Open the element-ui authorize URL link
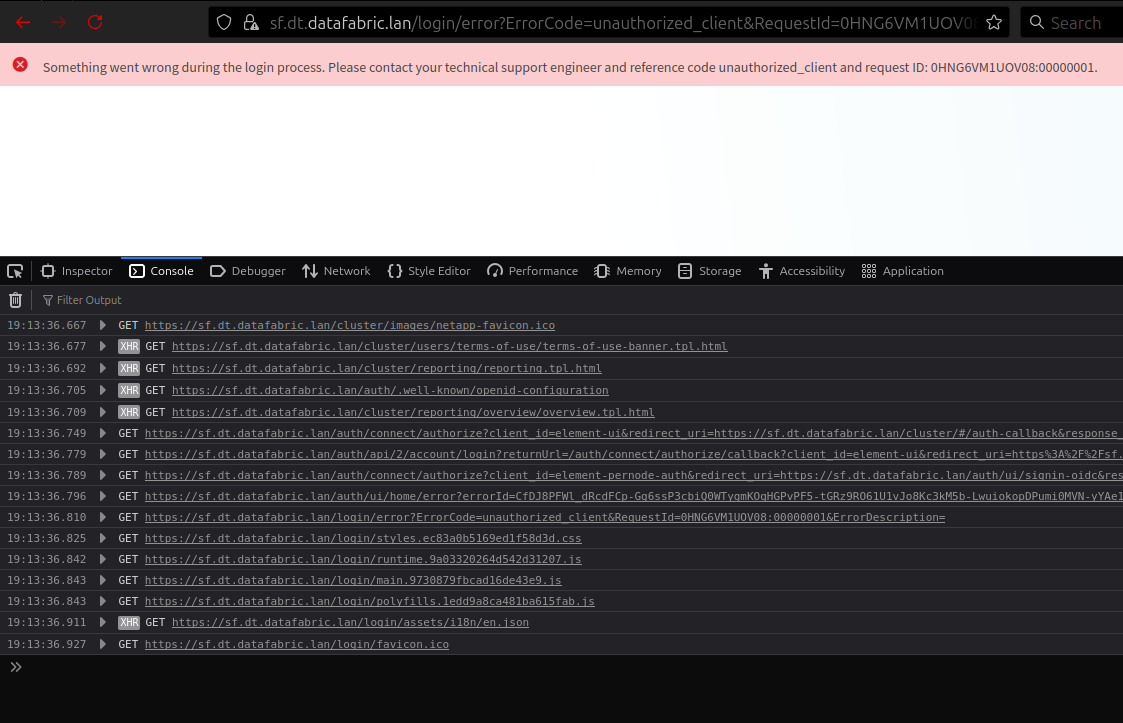Screen dimensions: 1123x723 (x=634, y=434)
